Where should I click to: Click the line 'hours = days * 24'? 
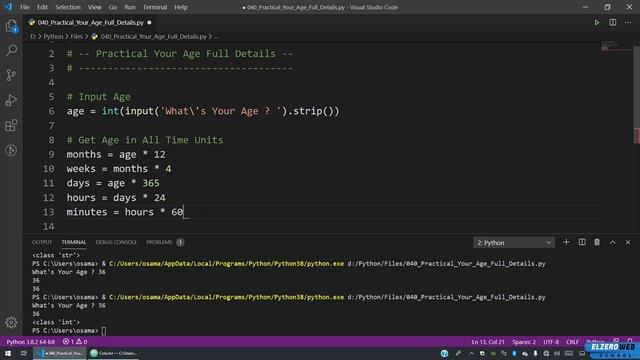point(116,198)
